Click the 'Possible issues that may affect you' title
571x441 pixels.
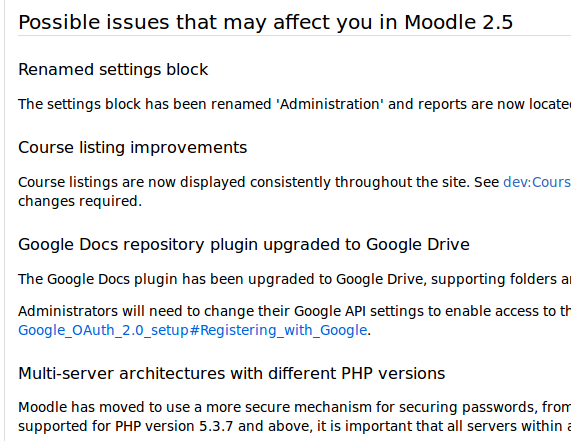265,22
